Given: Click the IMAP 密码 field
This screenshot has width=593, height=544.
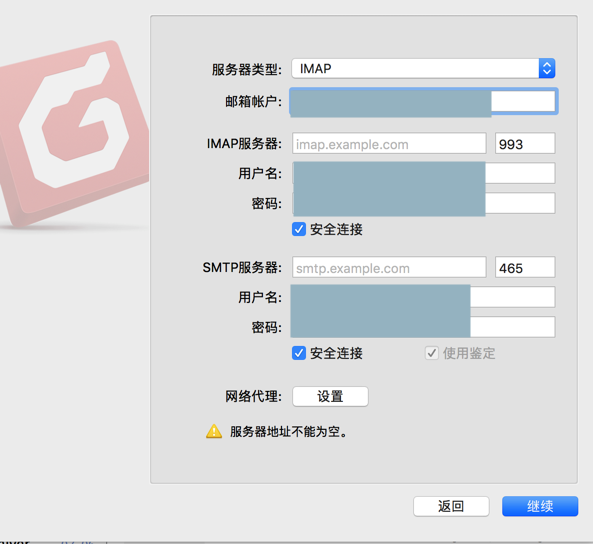Looking at the screenshot, I should tap(424, 203).
